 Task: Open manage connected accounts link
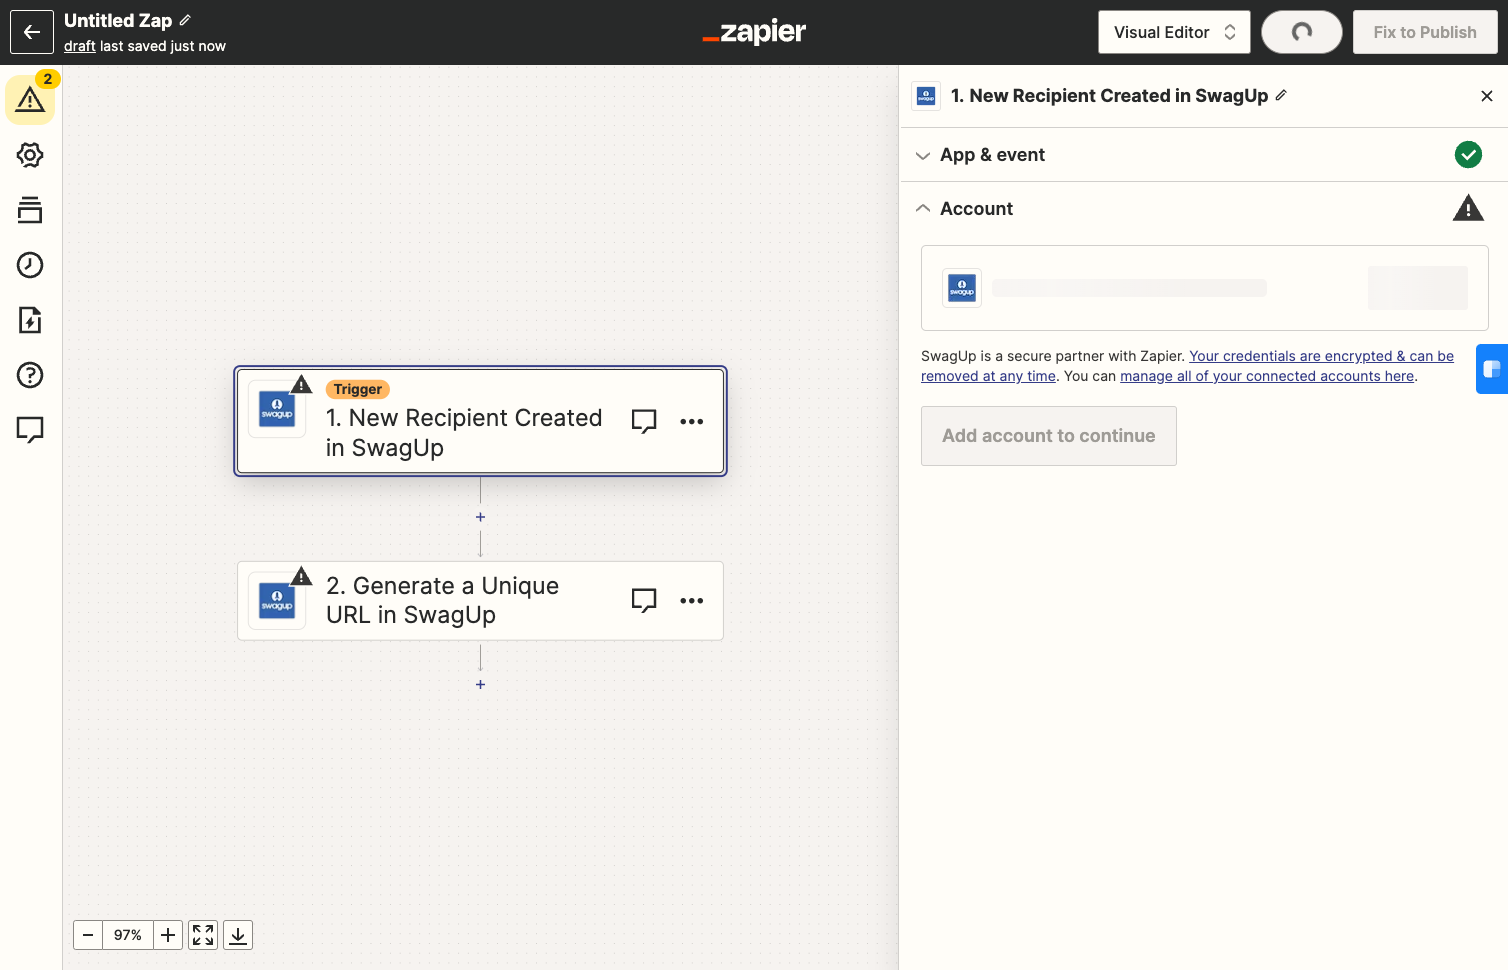pyautogui.click(x=1267, y=376)
